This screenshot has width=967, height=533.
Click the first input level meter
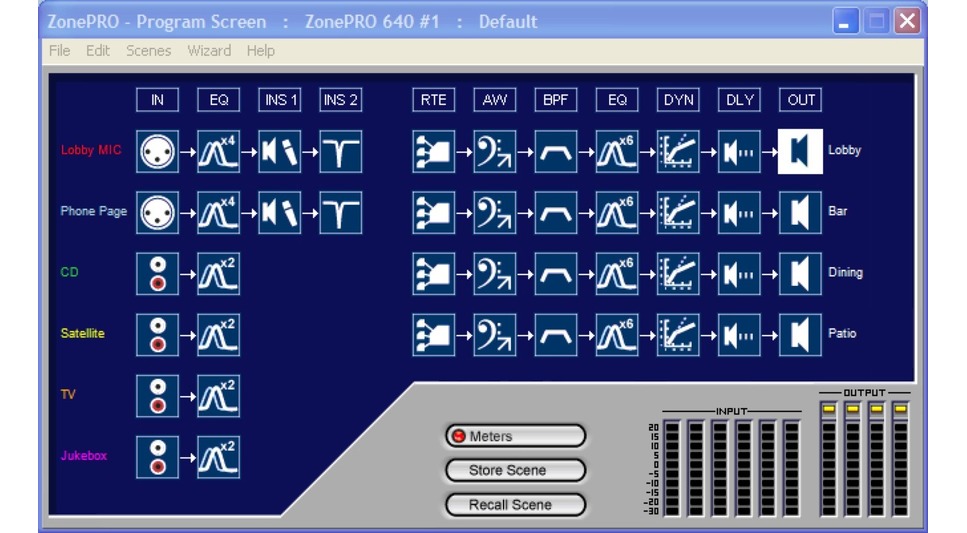point(672,468)
